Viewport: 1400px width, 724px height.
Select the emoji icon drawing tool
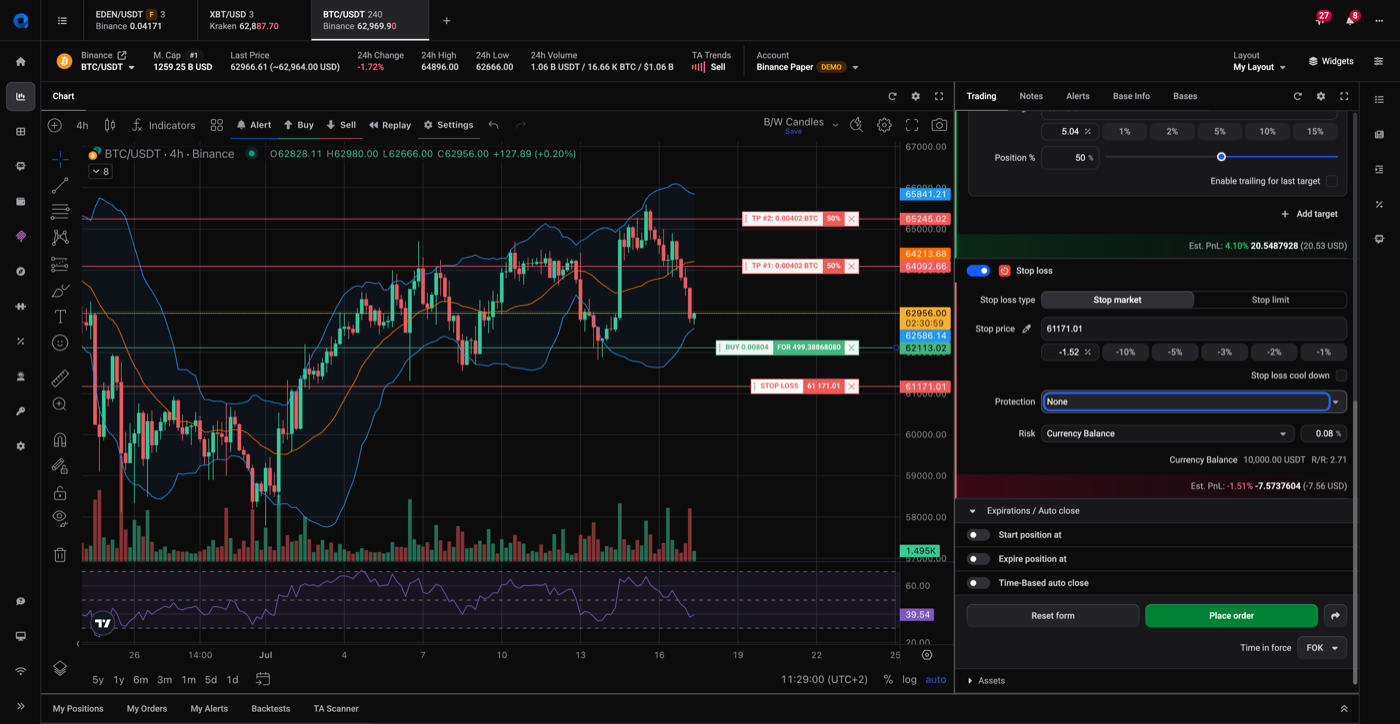pyautogui.click(x=60, y=343)
